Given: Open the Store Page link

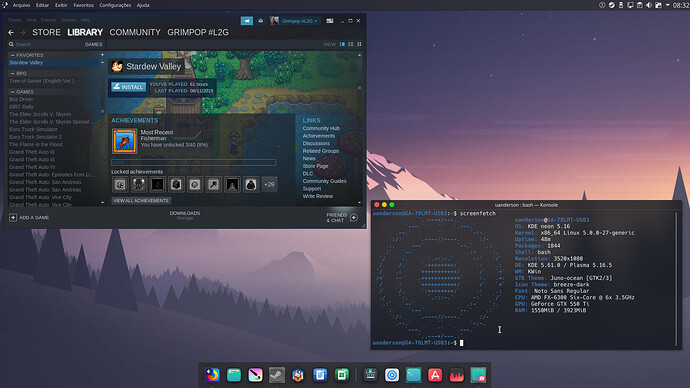Looking at the screenshot, I should 316,166.
